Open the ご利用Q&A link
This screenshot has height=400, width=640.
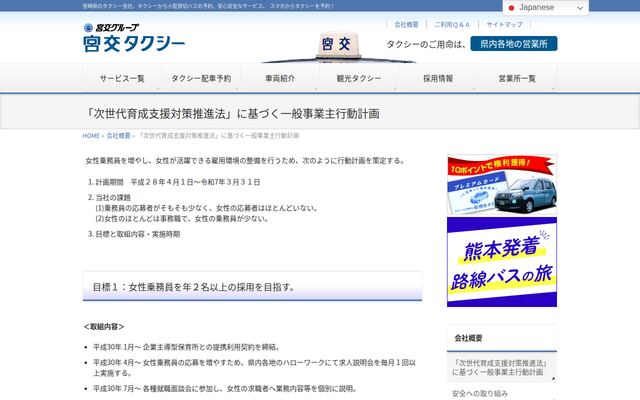[x=452, y=24]
